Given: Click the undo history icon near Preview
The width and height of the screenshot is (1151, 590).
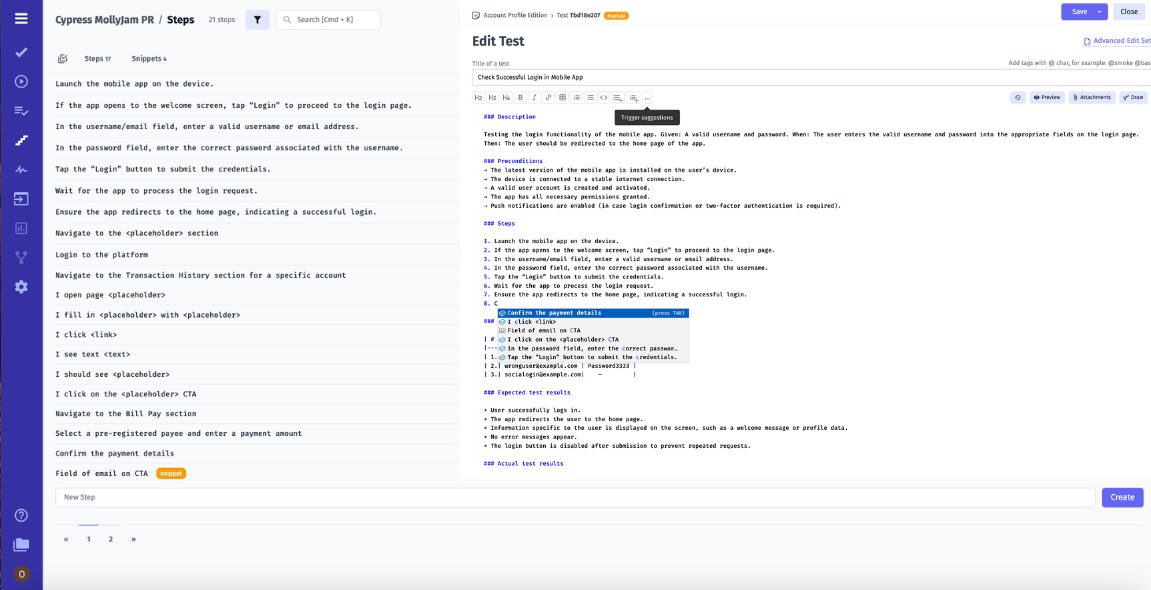Looking at the screenshot, I should tap(1019, 97).
